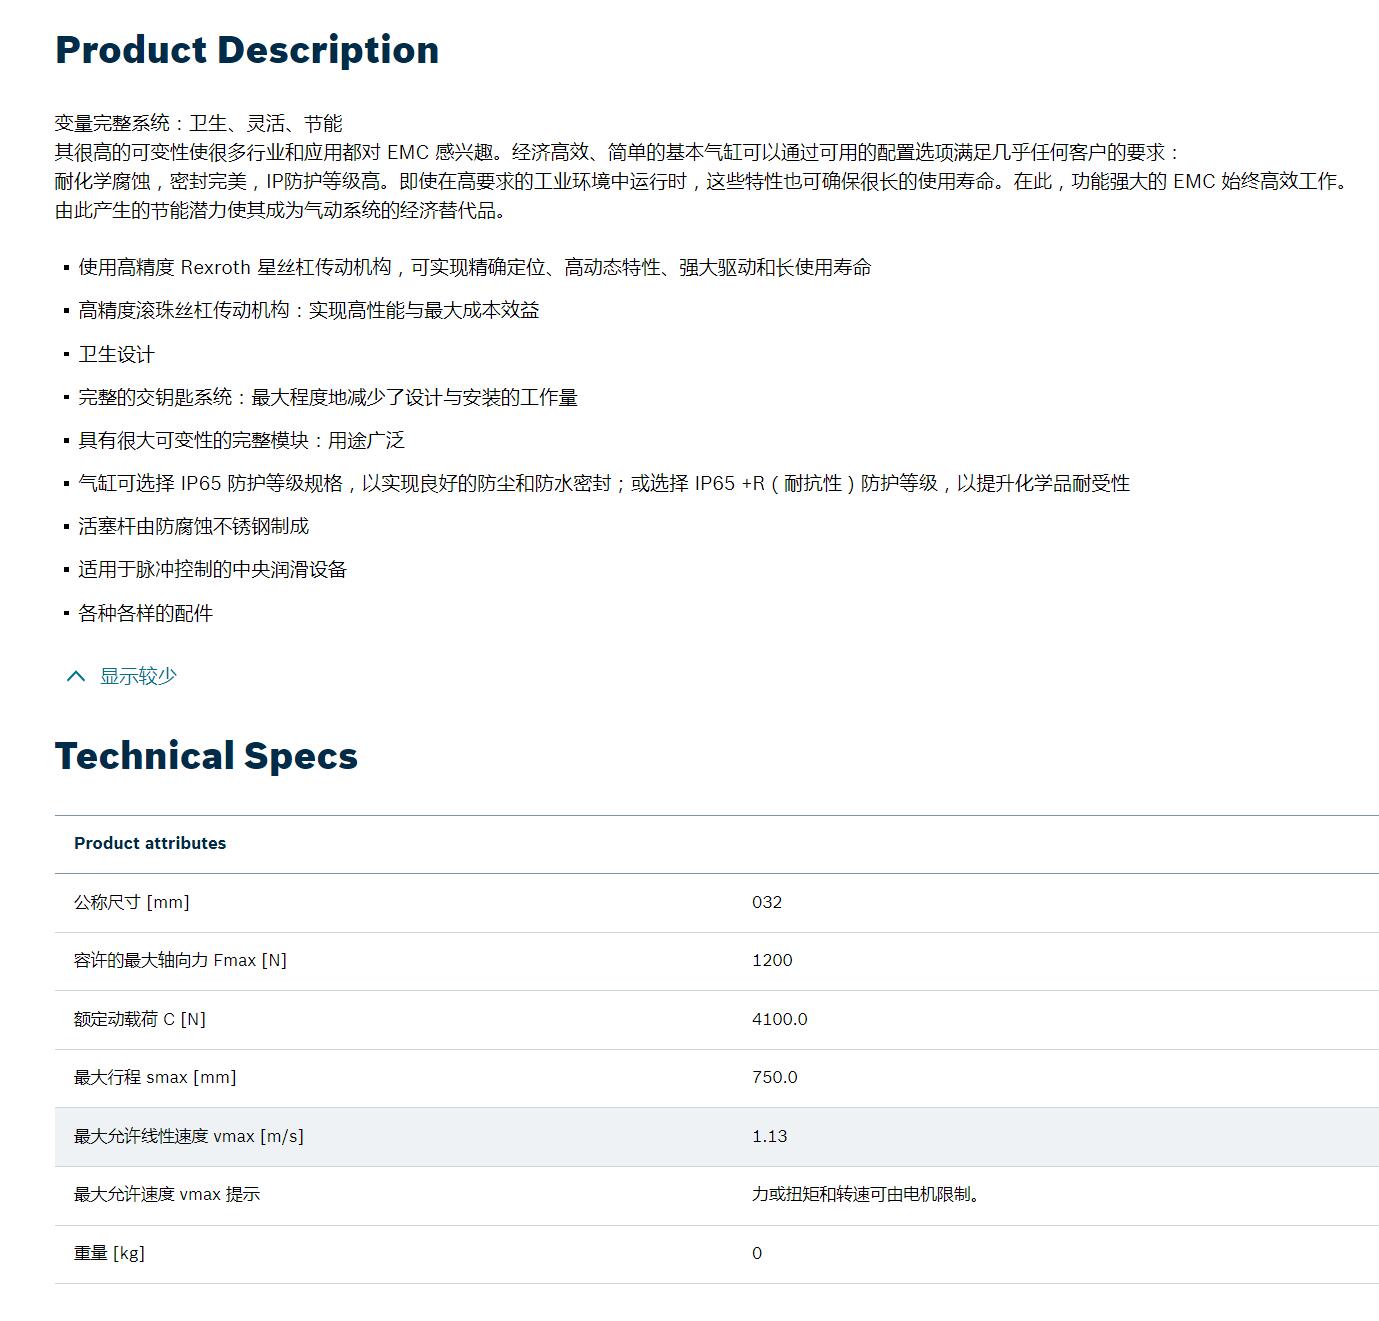Click the bullet 适用于脉冲控制的中央润滑设备
Screen dimensions: 1379x1321
click(x=213, y=569)
